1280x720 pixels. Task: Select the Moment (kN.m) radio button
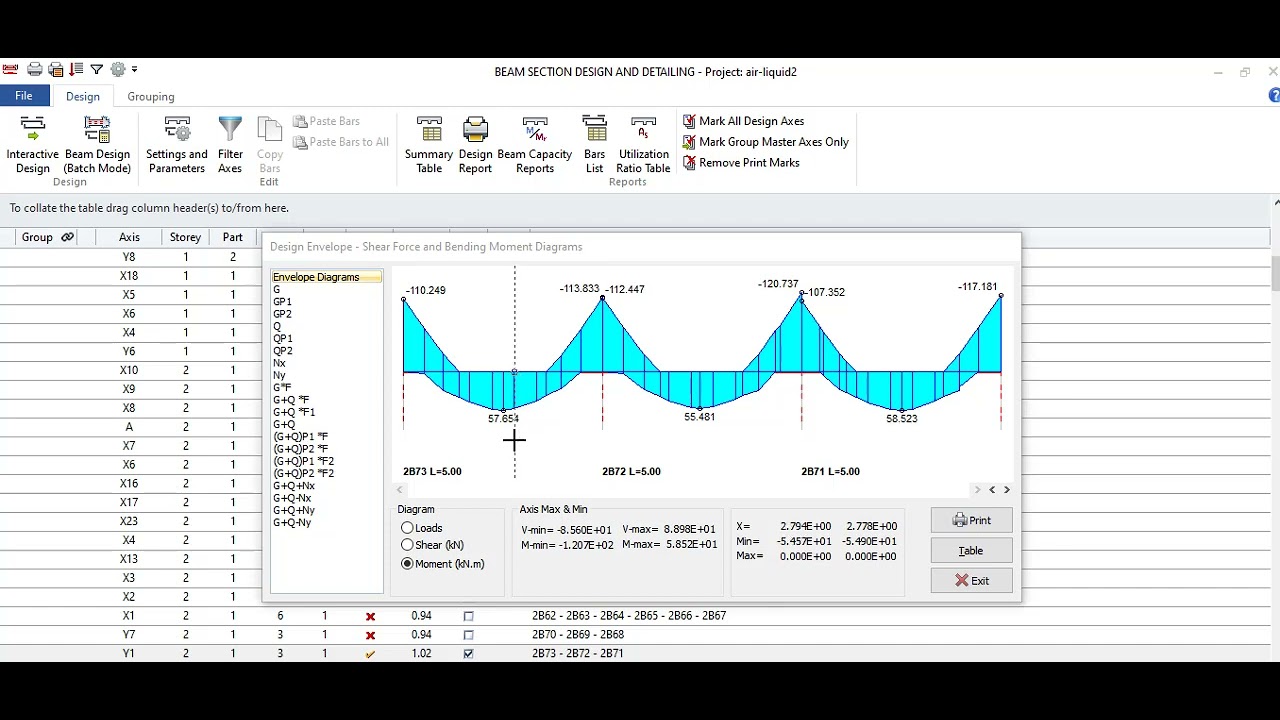pos(407,564)
